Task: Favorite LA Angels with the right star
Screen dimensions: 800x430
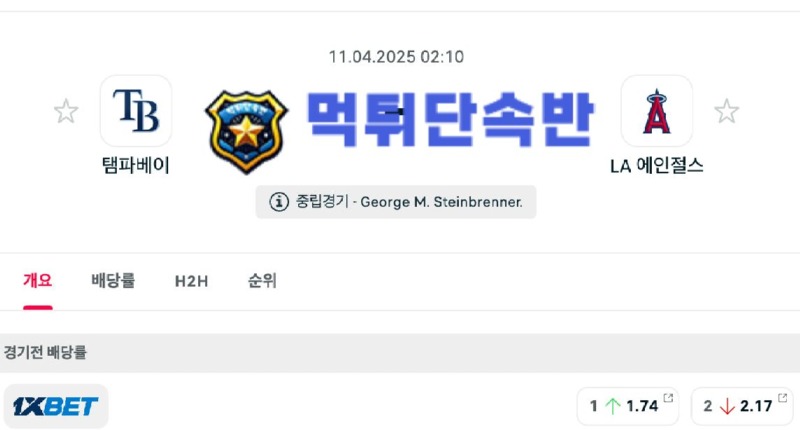Action: [727, 111]
